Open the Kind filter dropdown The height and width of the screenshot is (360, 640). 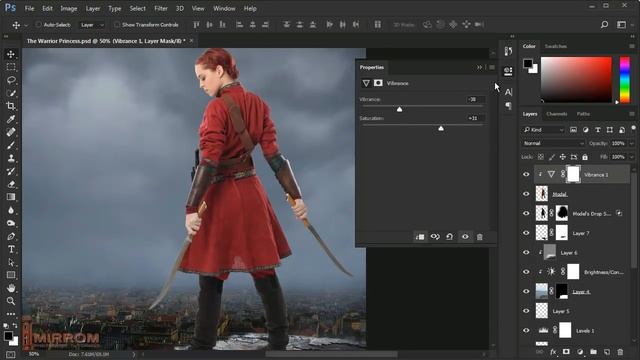[x=544, y=130]
